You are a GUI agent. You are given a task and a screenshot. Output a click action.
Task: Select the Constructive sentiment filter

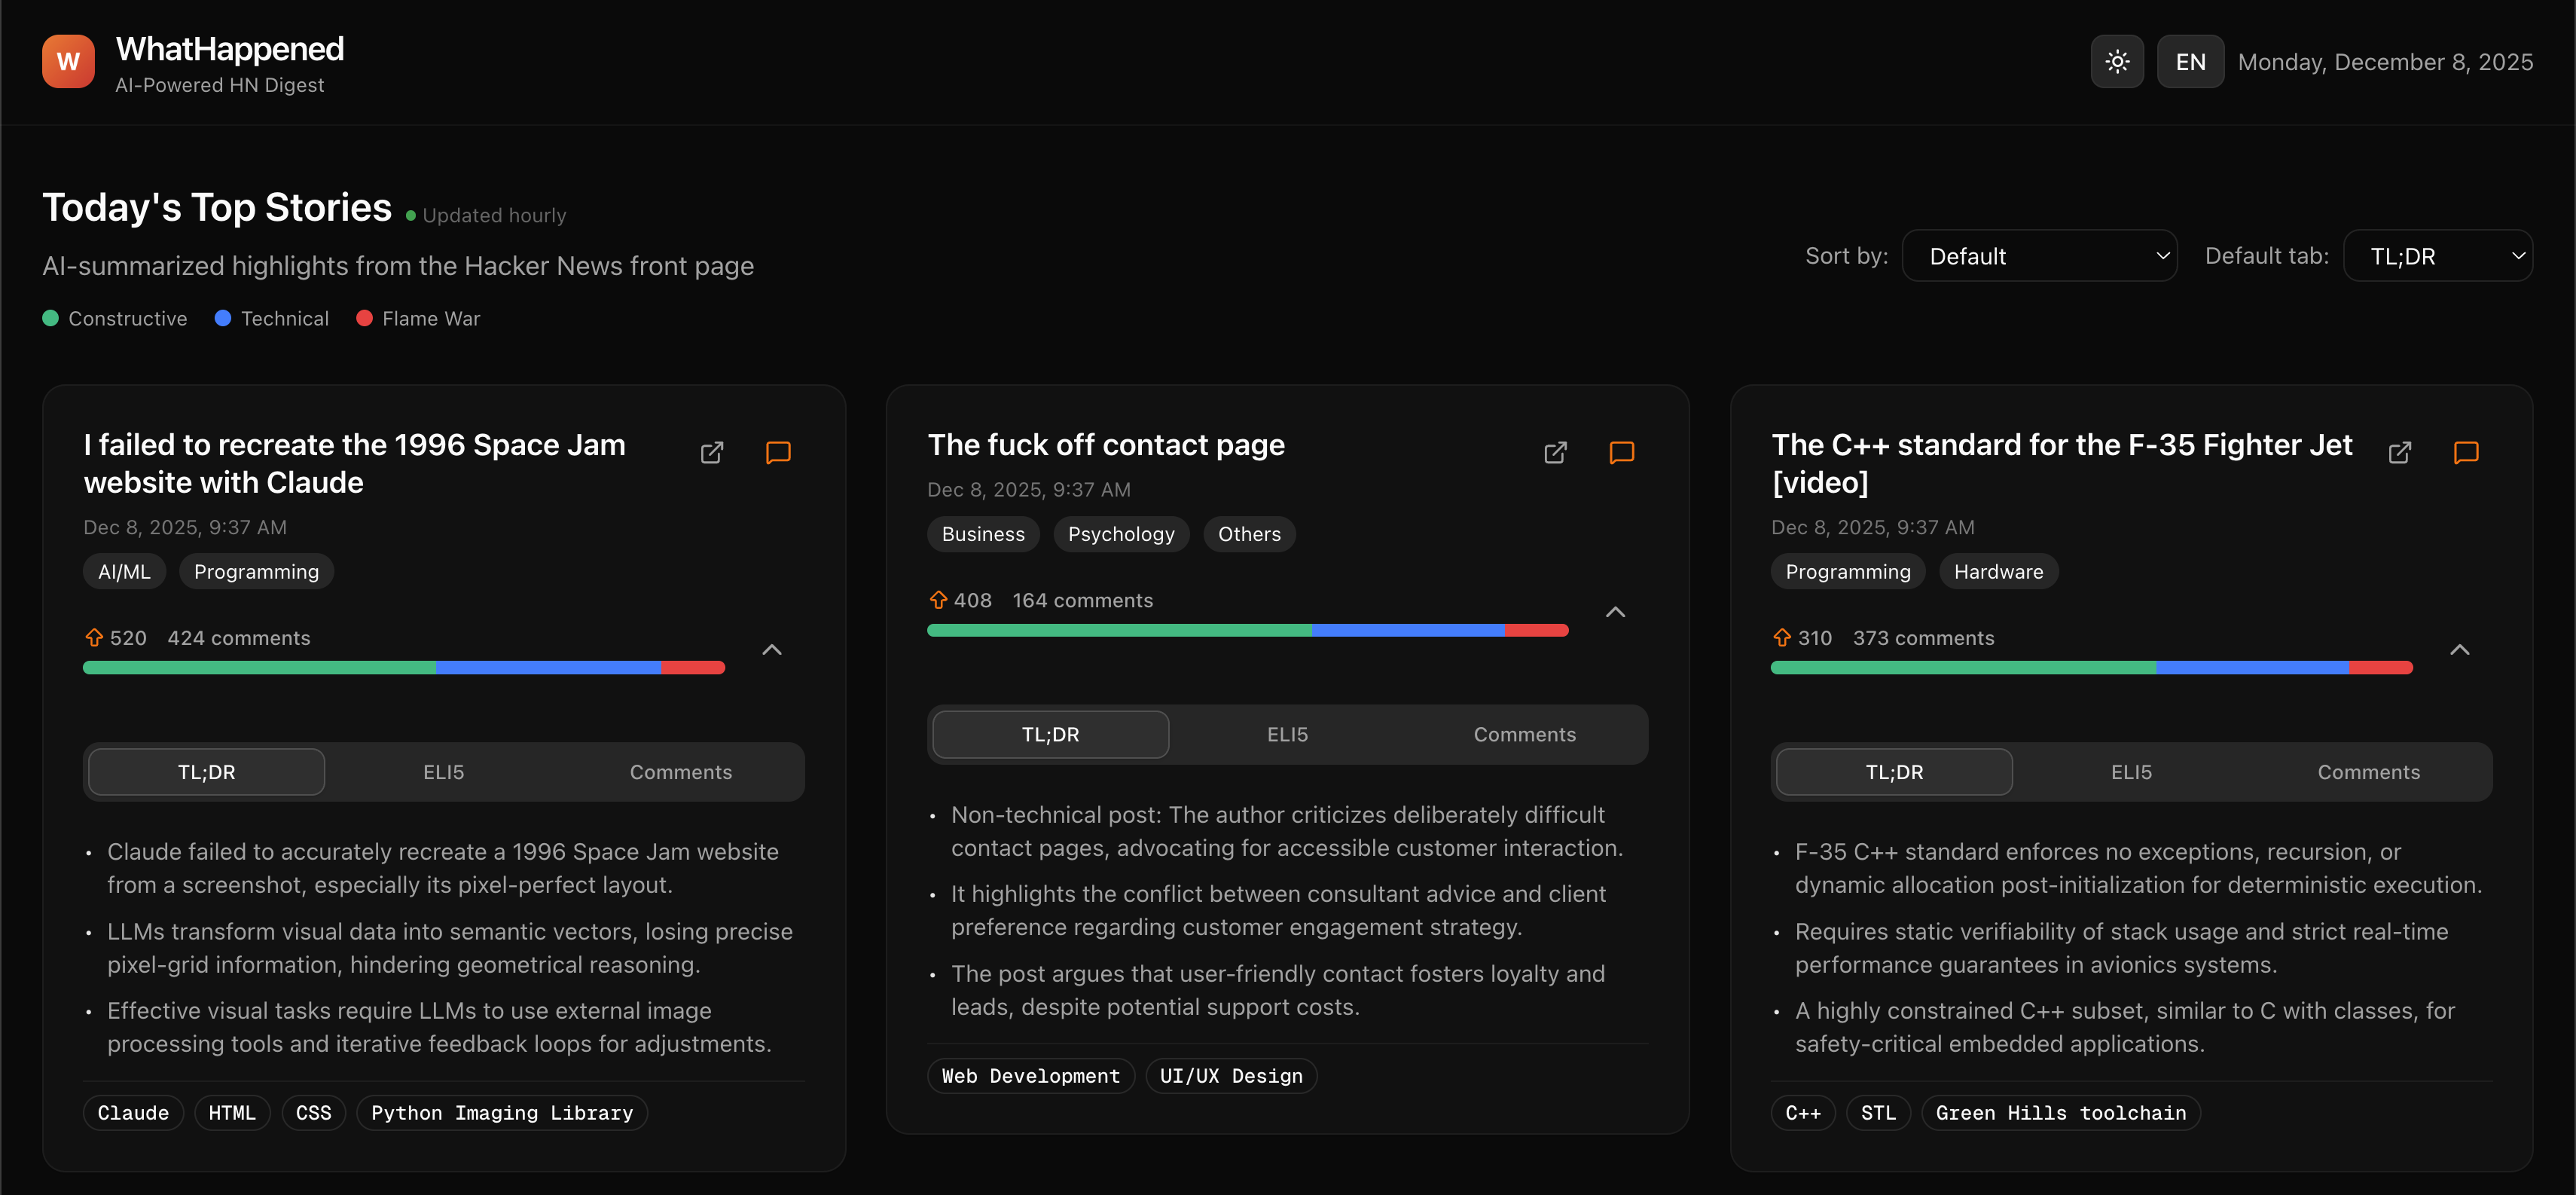click(114, 318)
